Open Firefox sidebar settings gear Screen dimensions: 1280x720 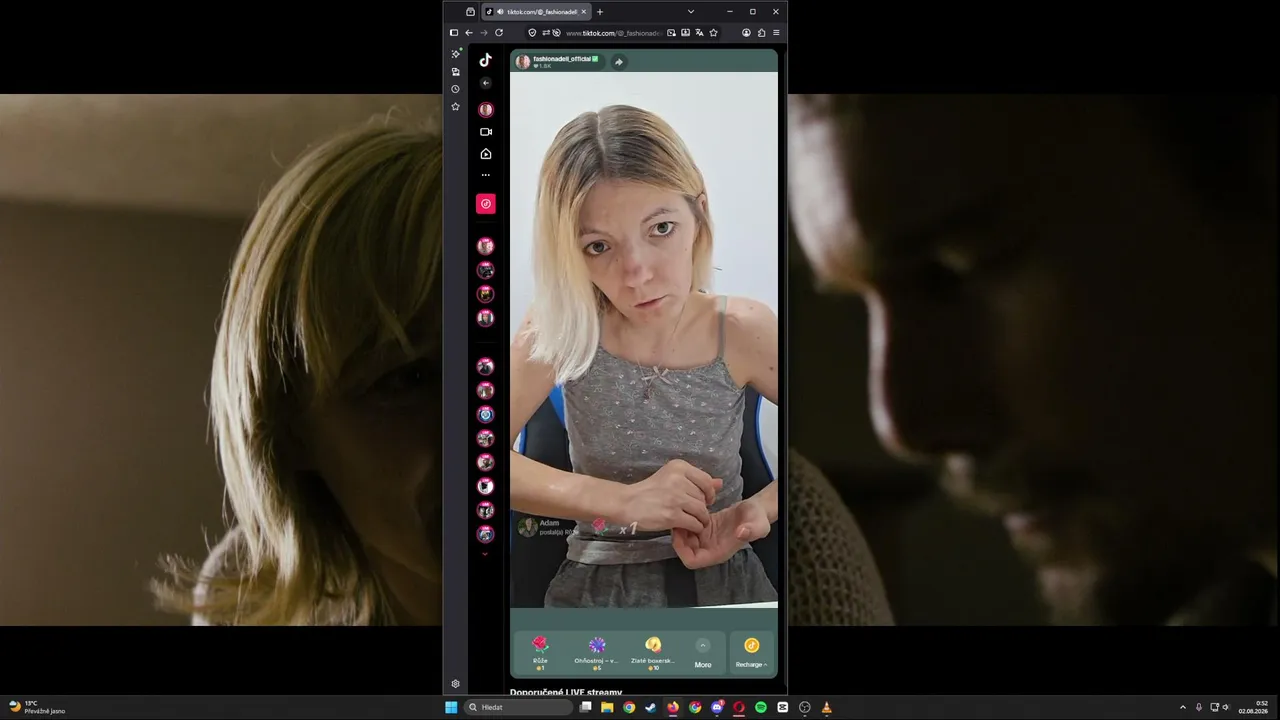click(456, 684)
